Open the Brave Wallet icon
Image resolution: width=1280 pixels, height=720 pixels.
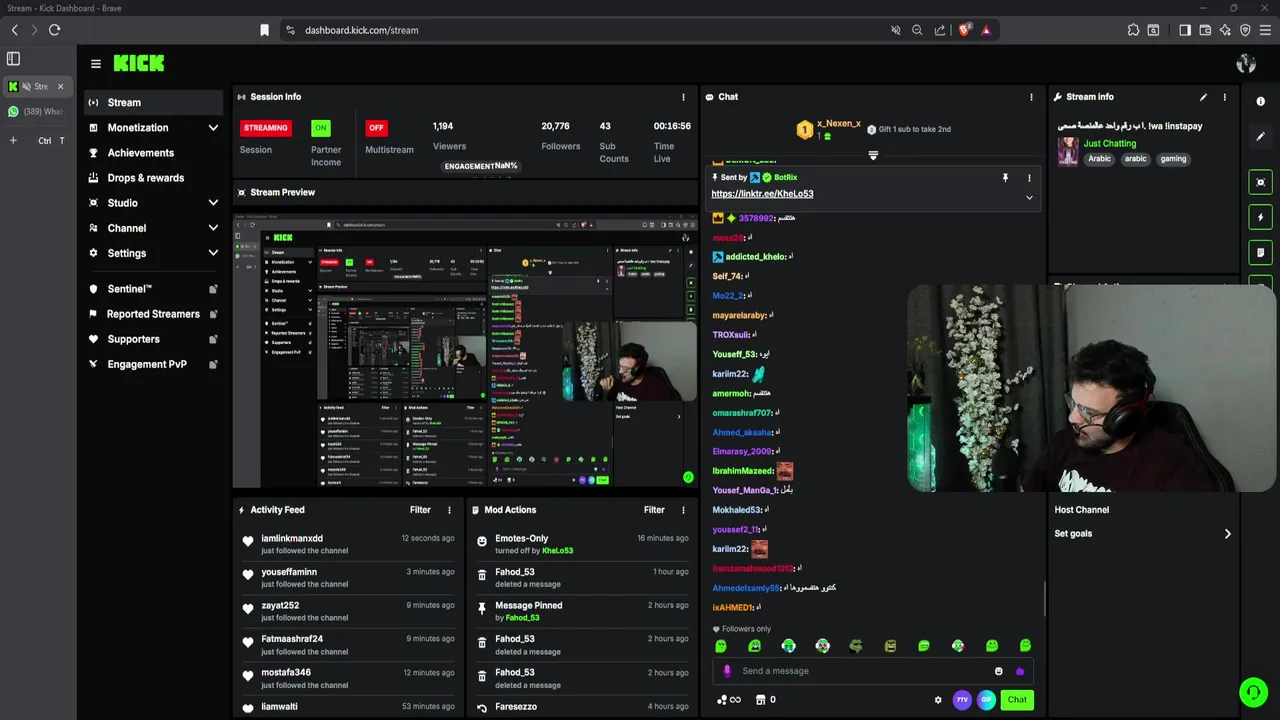[1205, 30]
